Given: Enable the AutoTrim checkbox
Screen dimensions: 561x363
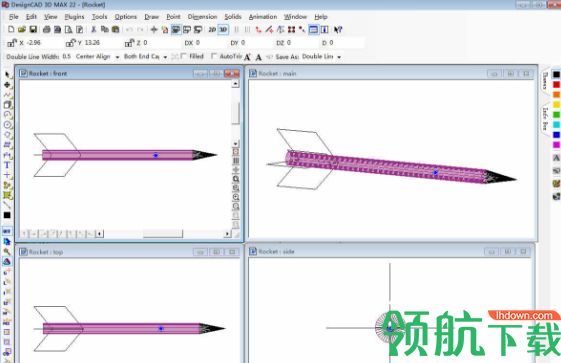Looking at the screenshot, I should coord(214,56).
